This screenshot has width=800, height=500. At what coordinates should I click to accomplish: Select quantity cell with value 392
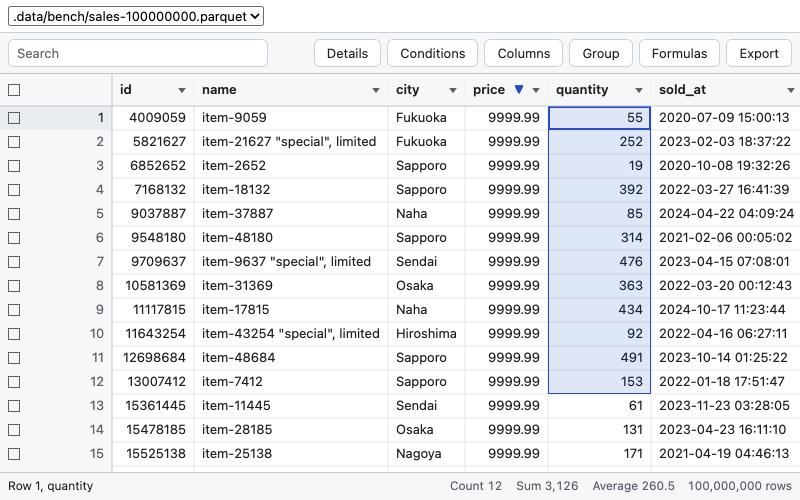click(x=599, y=190)
